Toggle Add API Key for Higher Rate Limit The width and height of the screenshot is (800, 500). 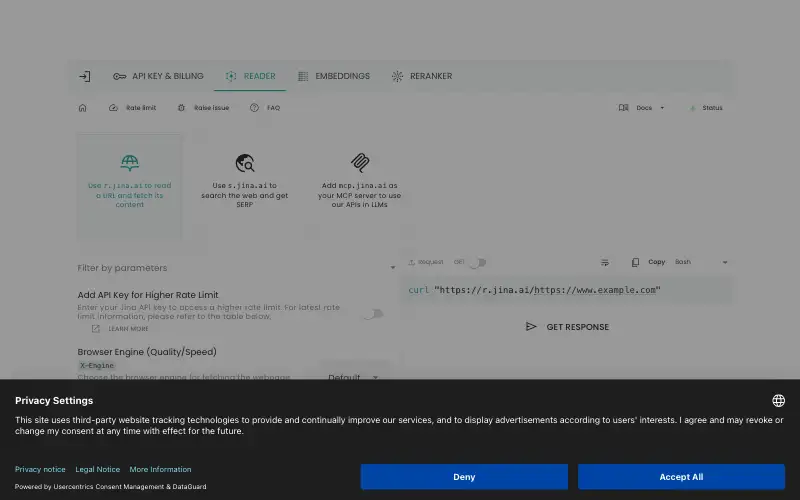[x=373, y=314]
